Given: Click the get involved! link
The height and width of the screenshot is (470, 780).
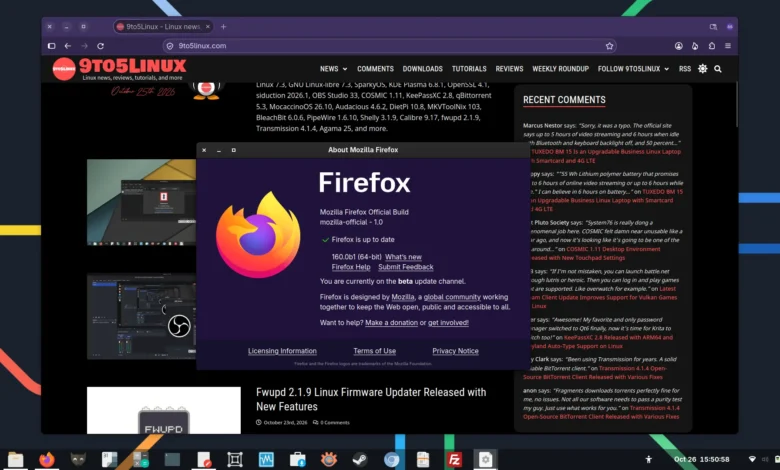Looking at the screenshot, I should coord(448,323).
